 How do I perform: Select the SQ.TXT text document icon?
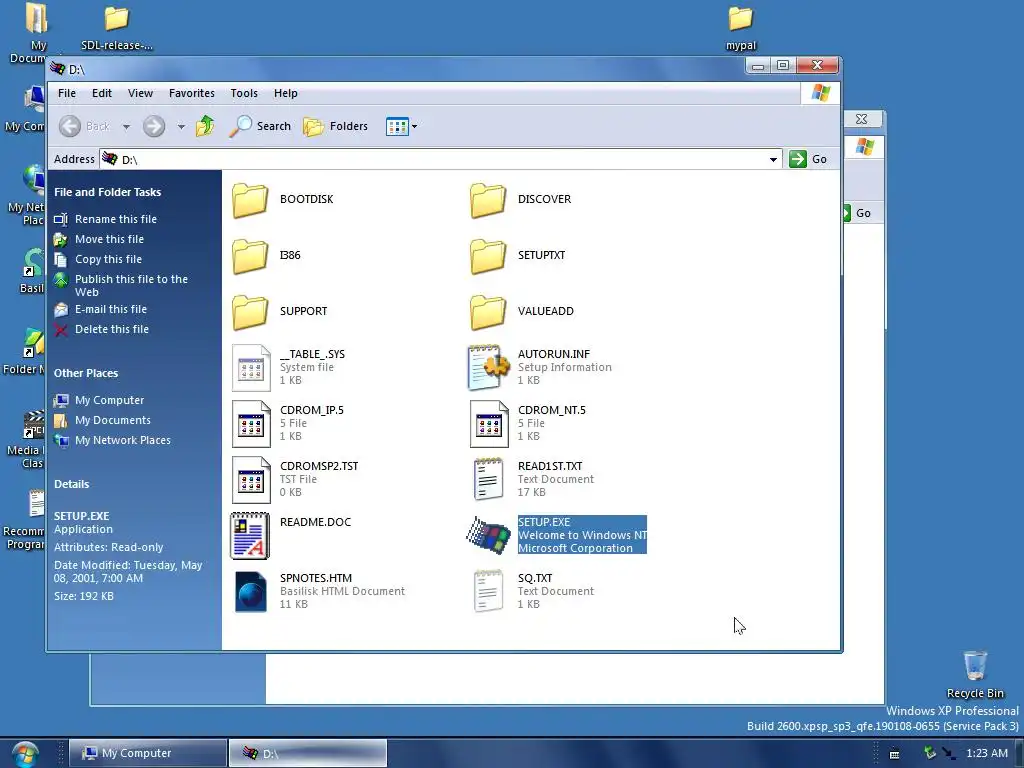[488, 592]
